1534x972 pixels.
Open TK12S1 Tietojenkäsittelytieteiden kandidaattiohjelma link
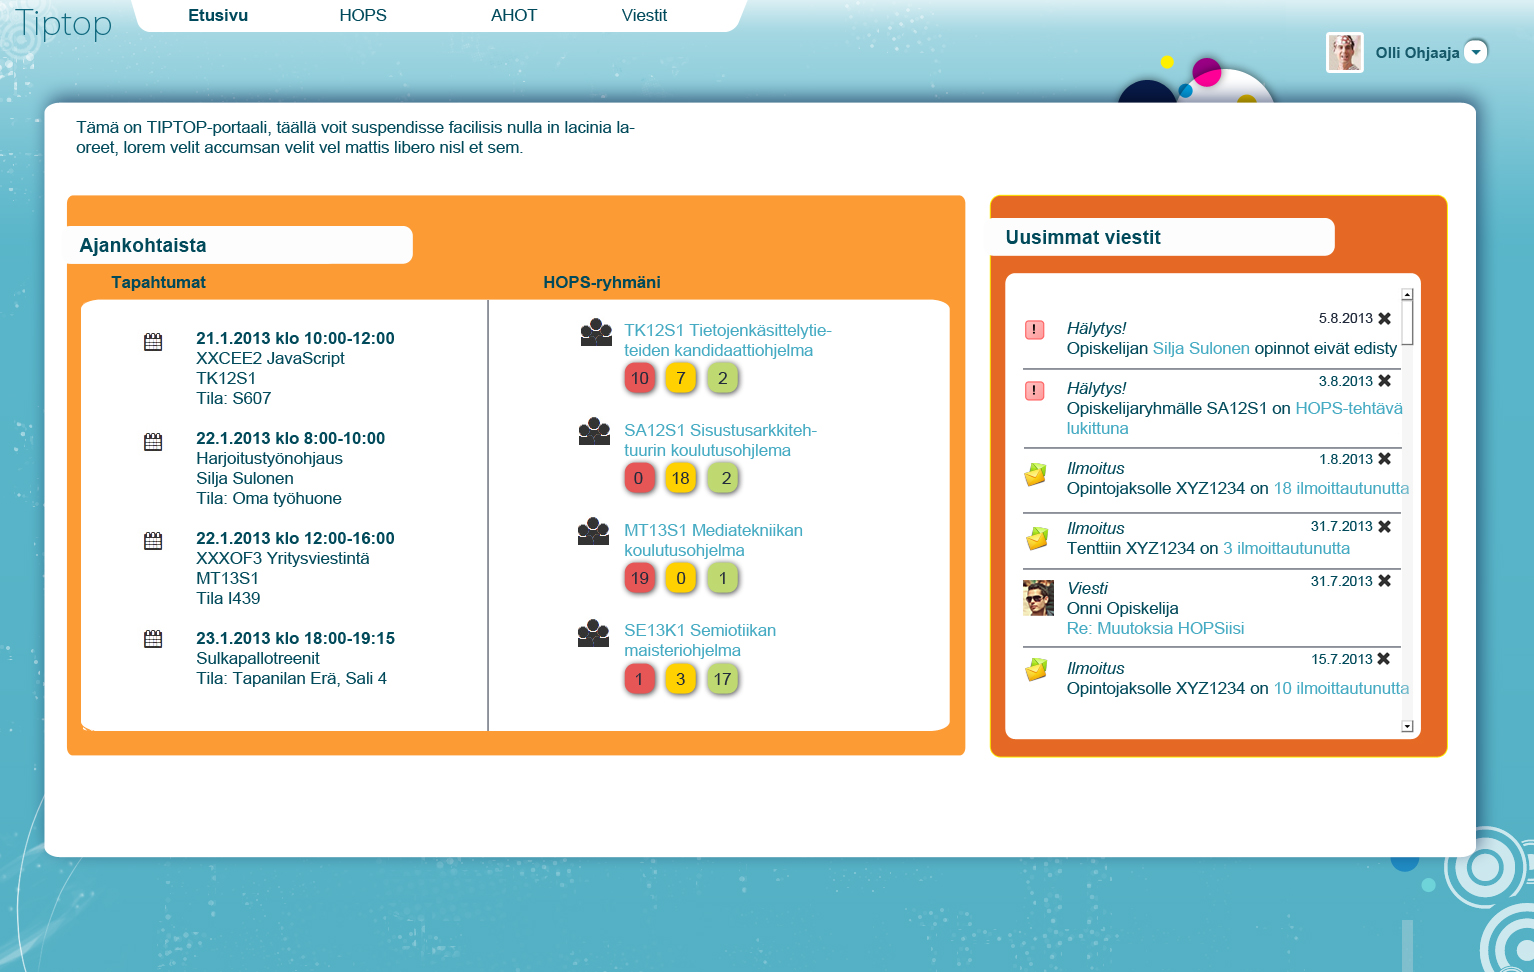[728, 340]
